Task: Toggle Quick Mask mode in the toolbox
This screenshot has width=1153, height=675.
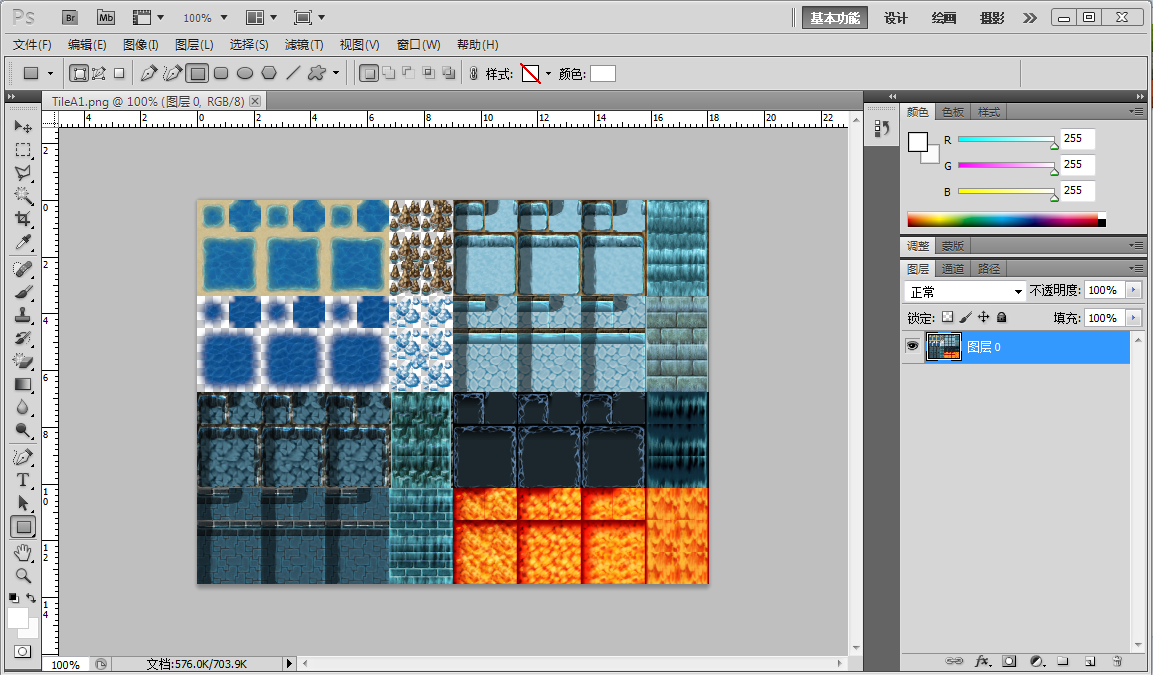Action: tap(23, 651)
